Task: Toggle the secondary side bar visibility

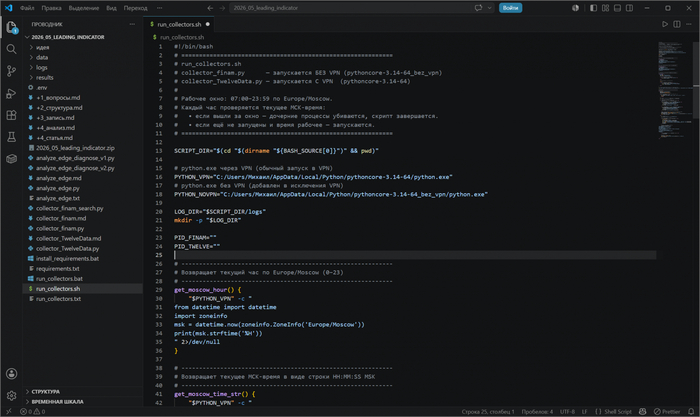Action: 629,8
